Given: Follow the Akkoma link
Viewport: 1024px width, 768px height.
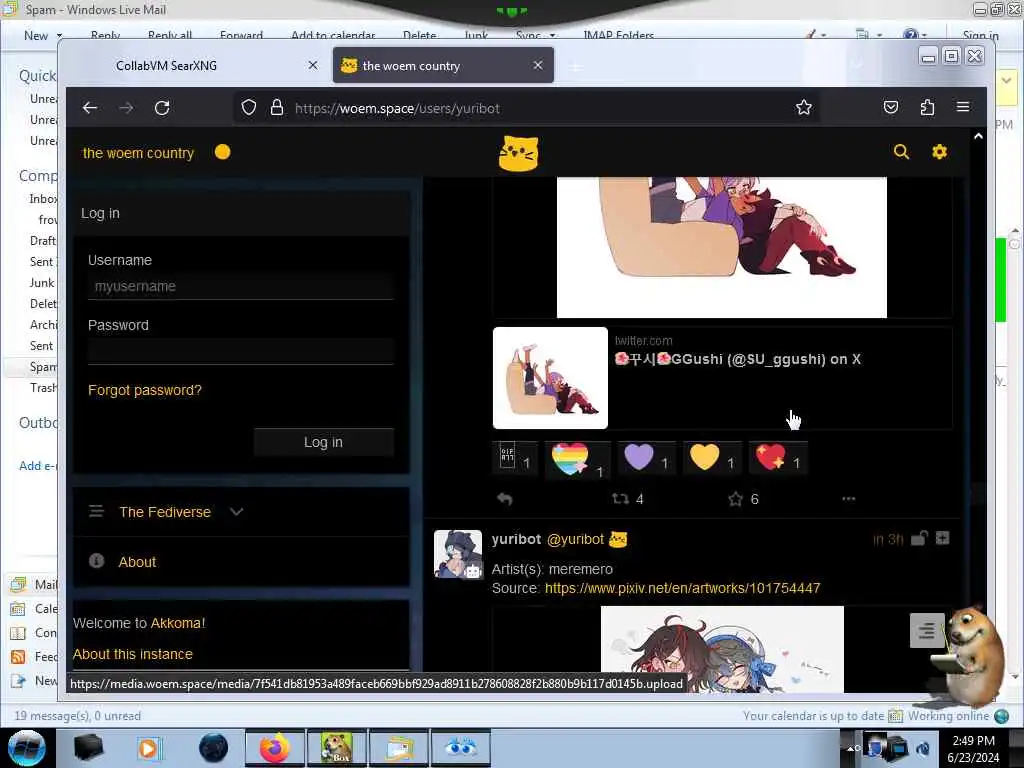Looking at the screenshot, I should [x=178, y=623].
